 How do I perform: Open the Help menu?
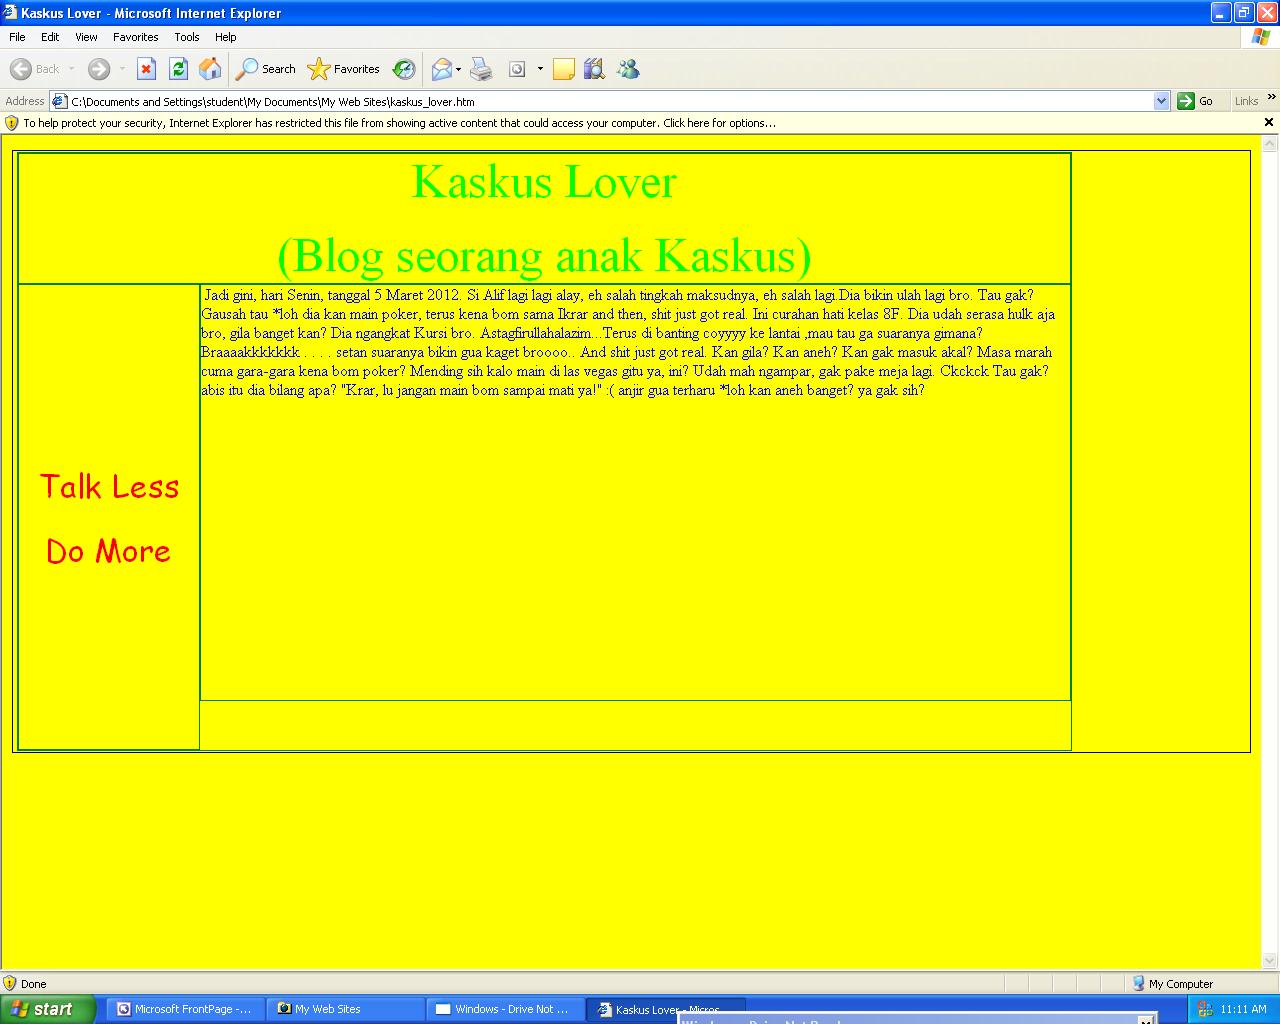(x=226, y=37)
